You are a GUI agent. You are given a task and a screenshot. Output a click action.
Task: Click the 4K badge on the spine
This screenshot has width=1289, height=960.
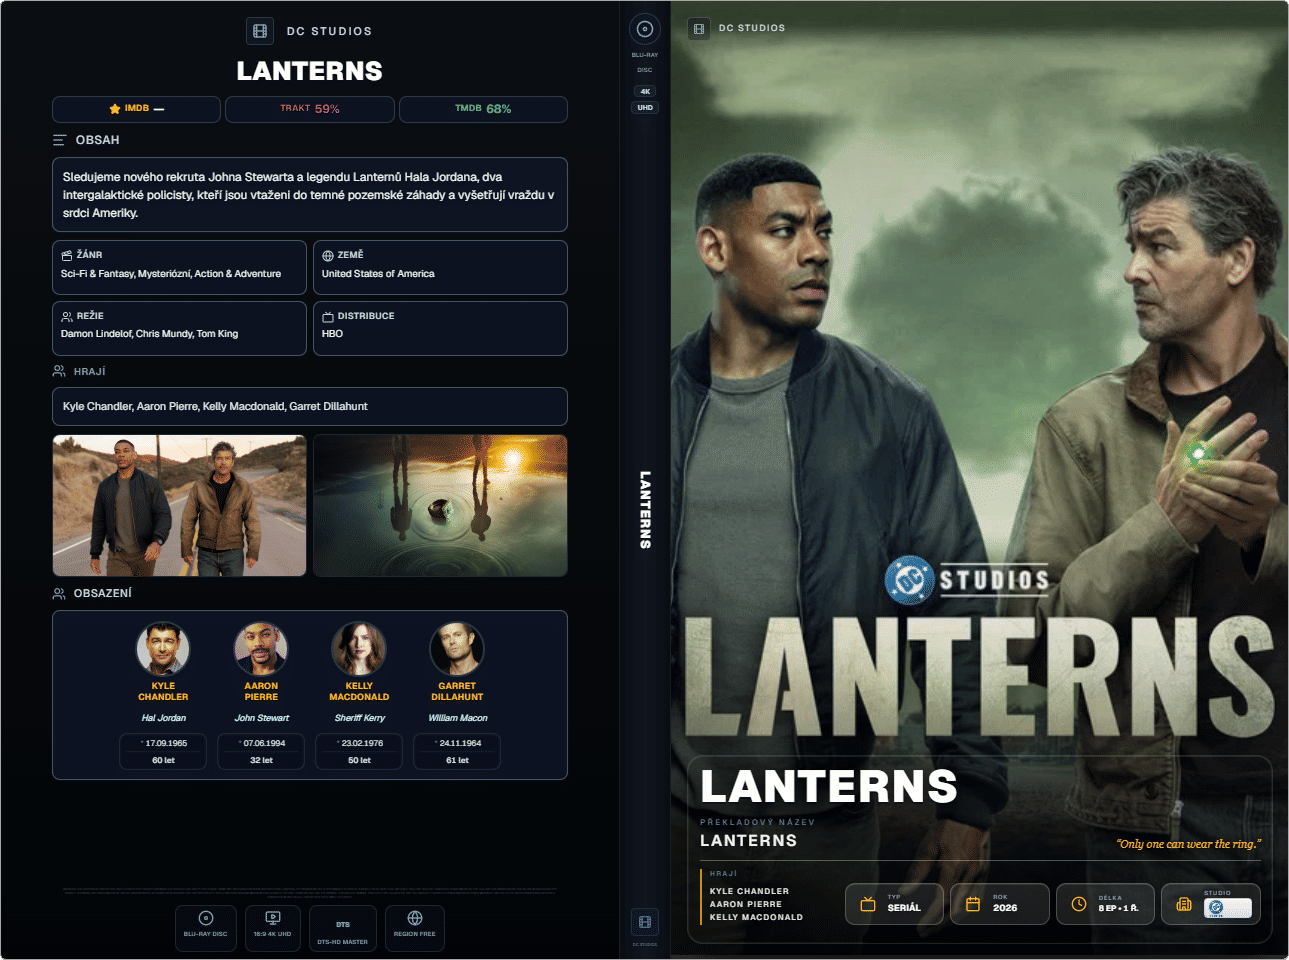click(645, 91)
